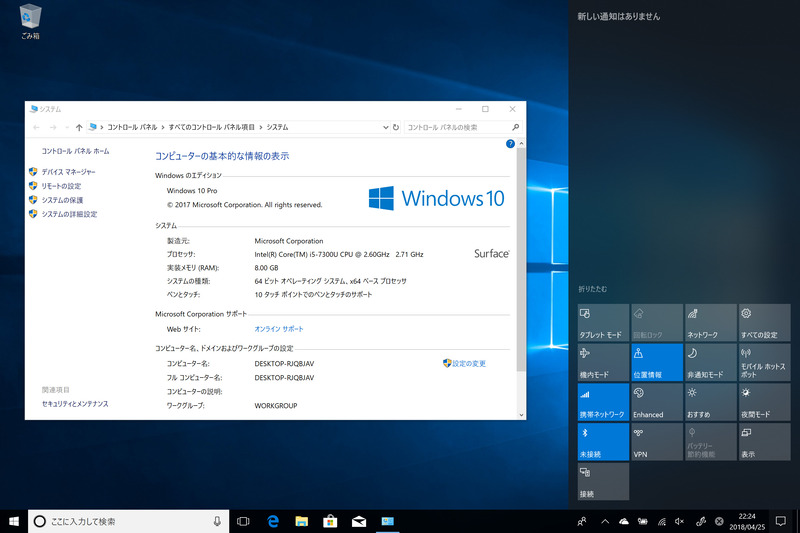Open デバイス マネージャー link
The image size is (800, 533).
[x=68, y=172]
